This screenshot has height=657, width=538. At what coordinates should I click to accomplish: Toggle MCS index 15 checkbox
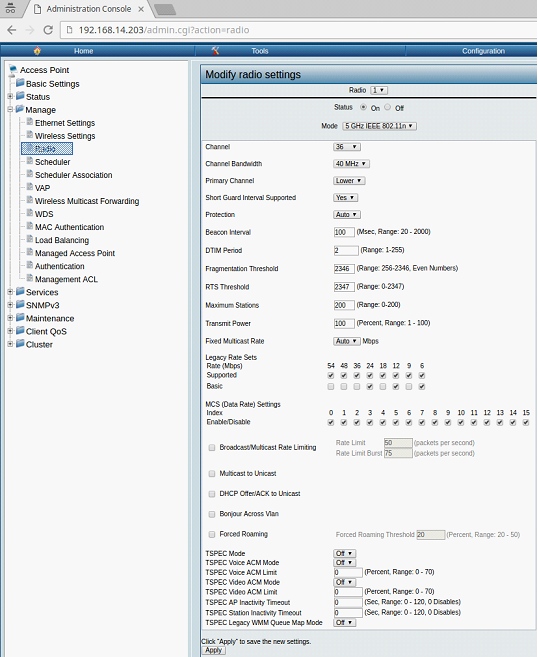[526, 422]
